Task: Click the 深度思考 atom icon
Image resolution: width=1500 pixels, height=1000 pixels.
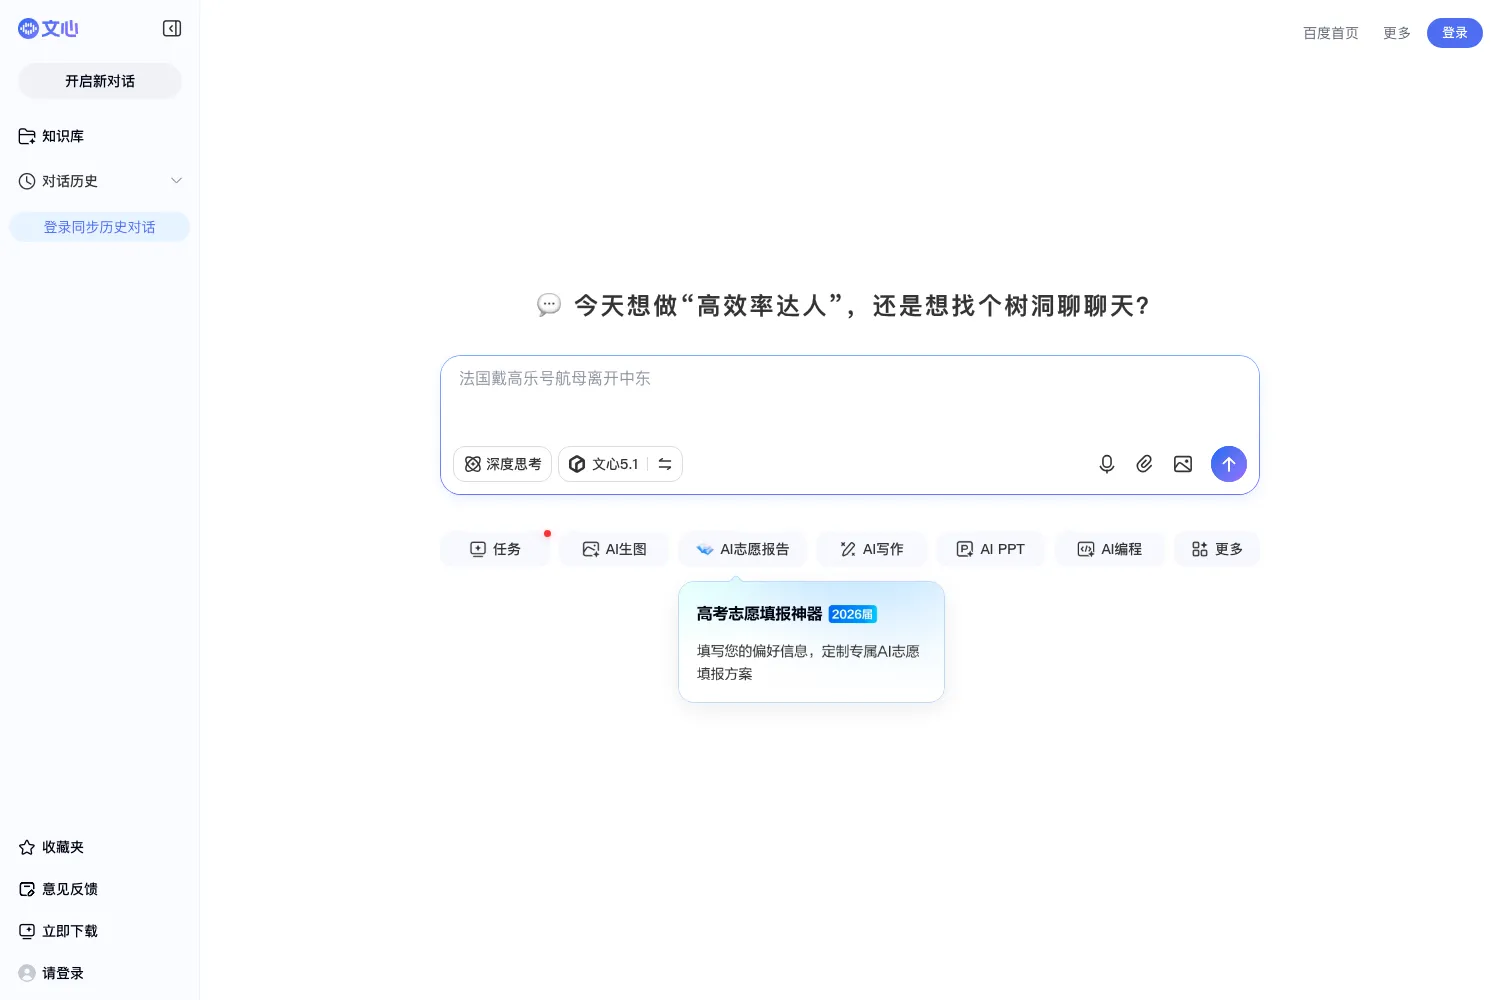Action: pos(473,464)
